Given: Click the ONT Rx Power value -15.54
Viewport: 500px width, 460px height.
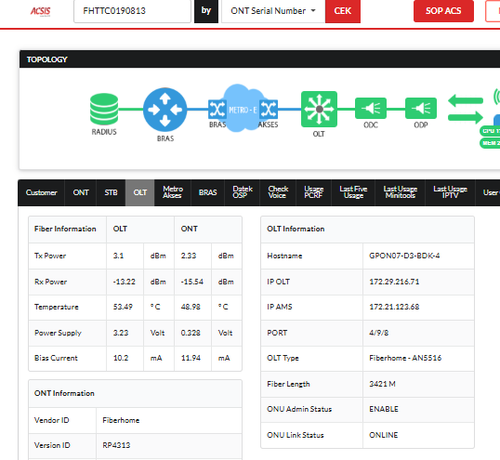Looking at the screenshot, I should [192, 282].
